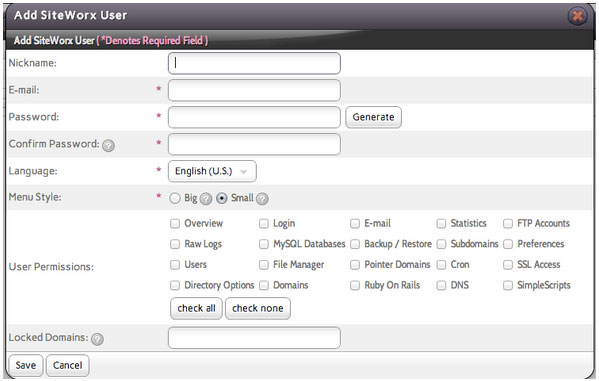599x381 pixels.
Task: Click the User Permissions label
Action: tap(51, 267)
